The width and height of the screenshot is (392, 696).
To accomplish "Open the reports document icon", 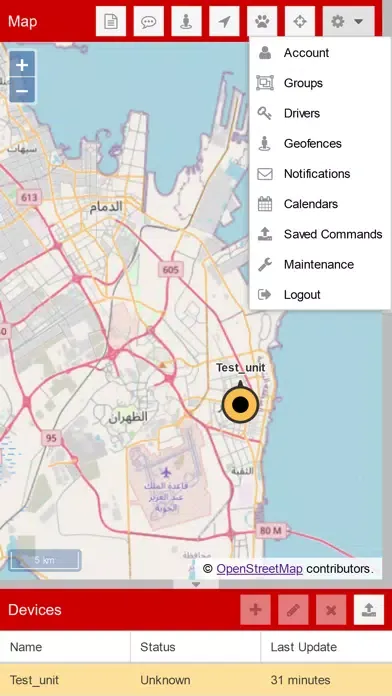I will (111, 21).
